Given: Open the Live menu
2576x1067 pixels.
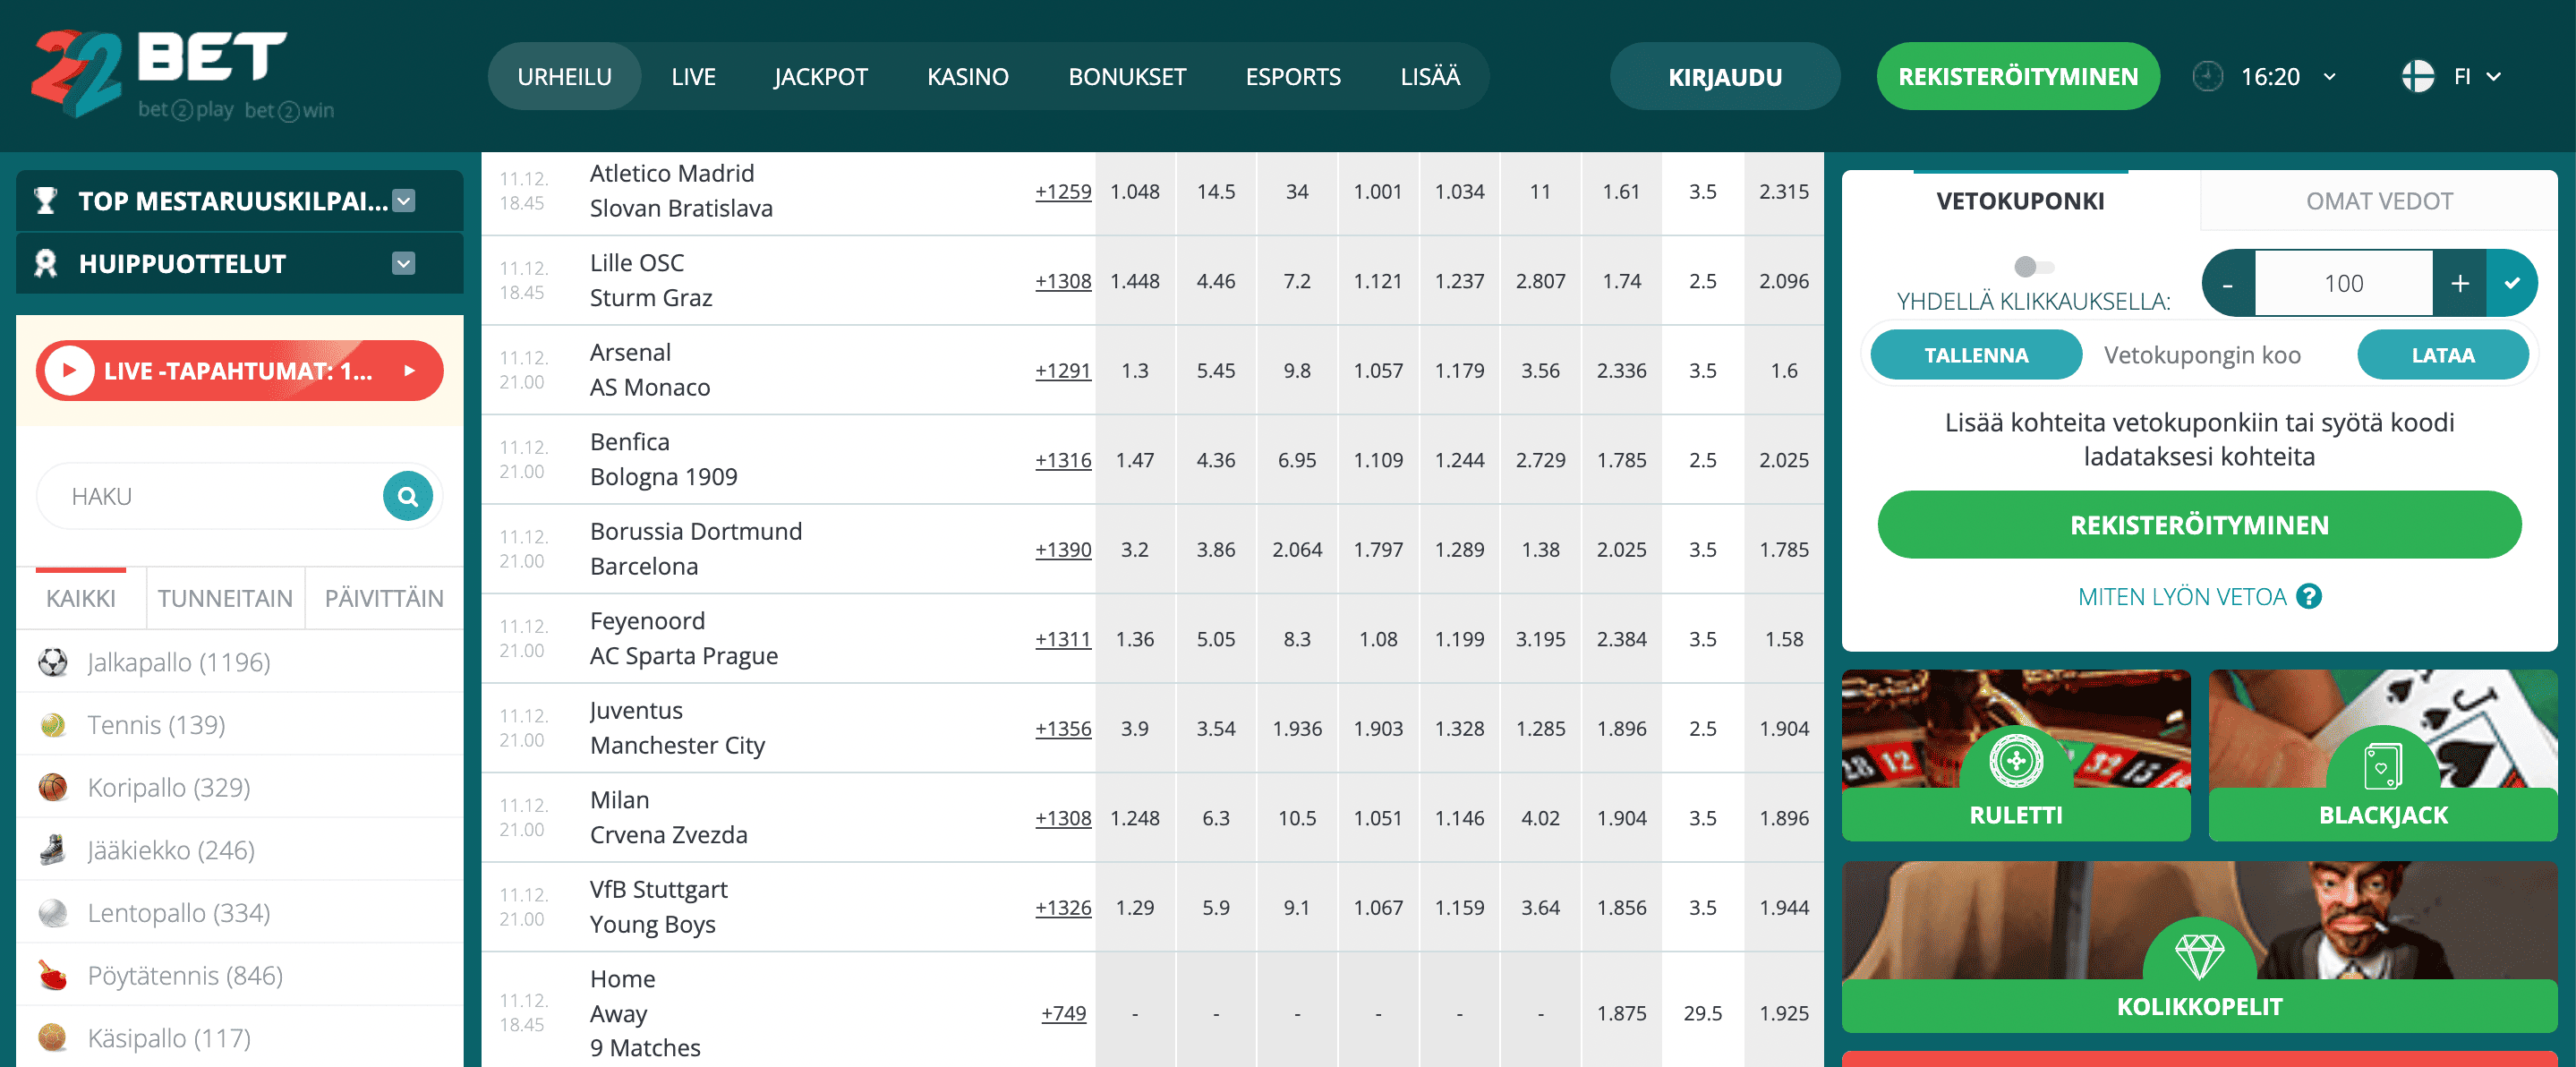Looking at the screenshot, I should pos(693,76).
